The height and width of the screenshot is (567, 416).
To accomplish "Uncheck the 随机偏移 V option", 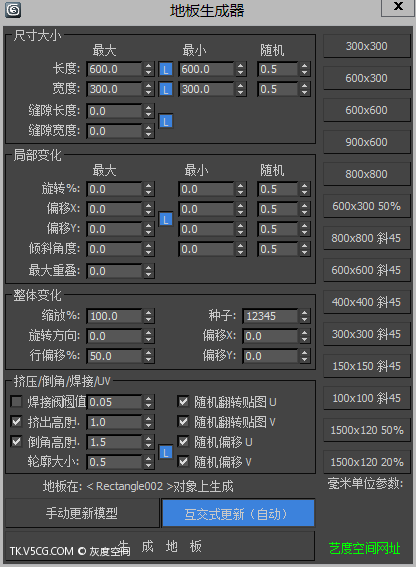I will [x=183, y=461].
